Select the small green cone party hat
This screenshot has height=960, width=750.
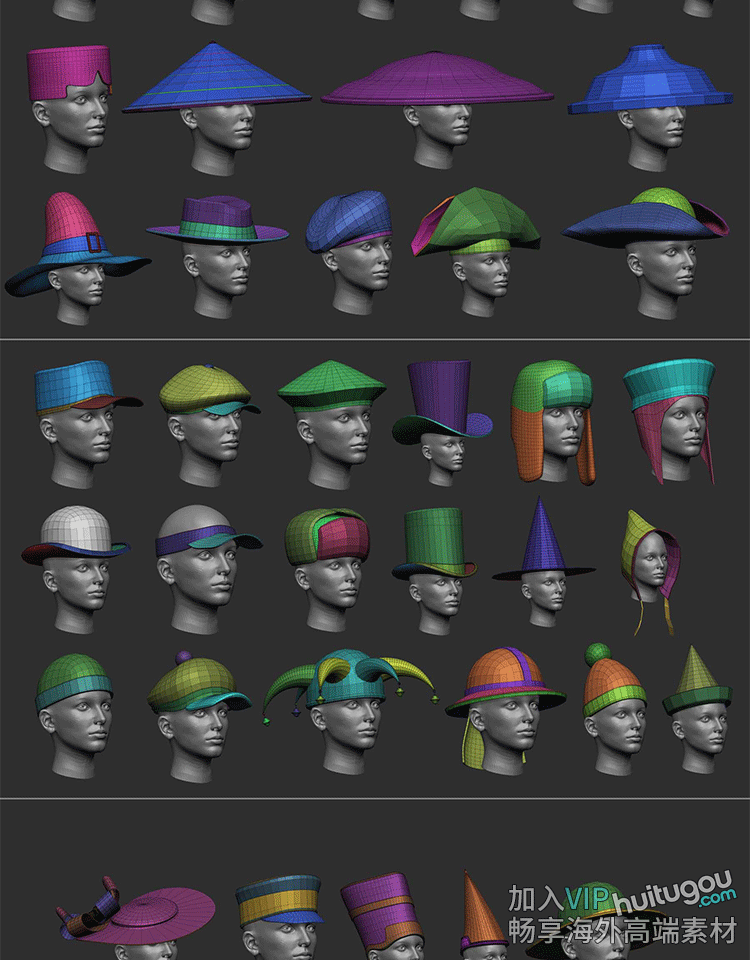pos(697,680)
